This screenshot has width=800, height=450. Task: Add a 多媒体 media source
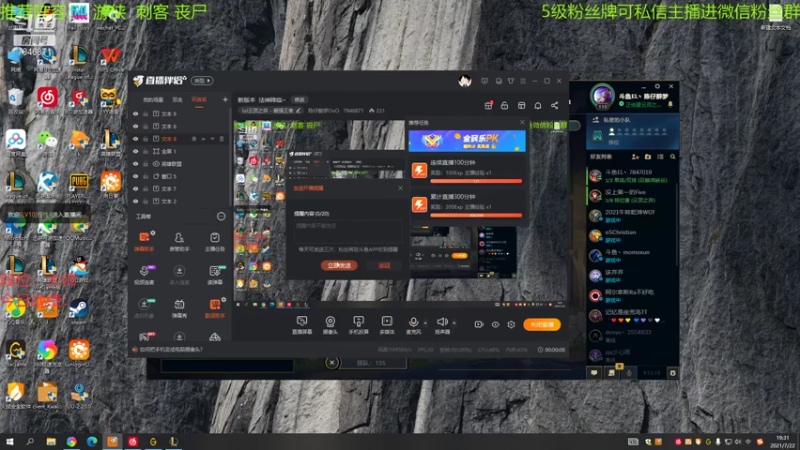[x=387, y=324]
